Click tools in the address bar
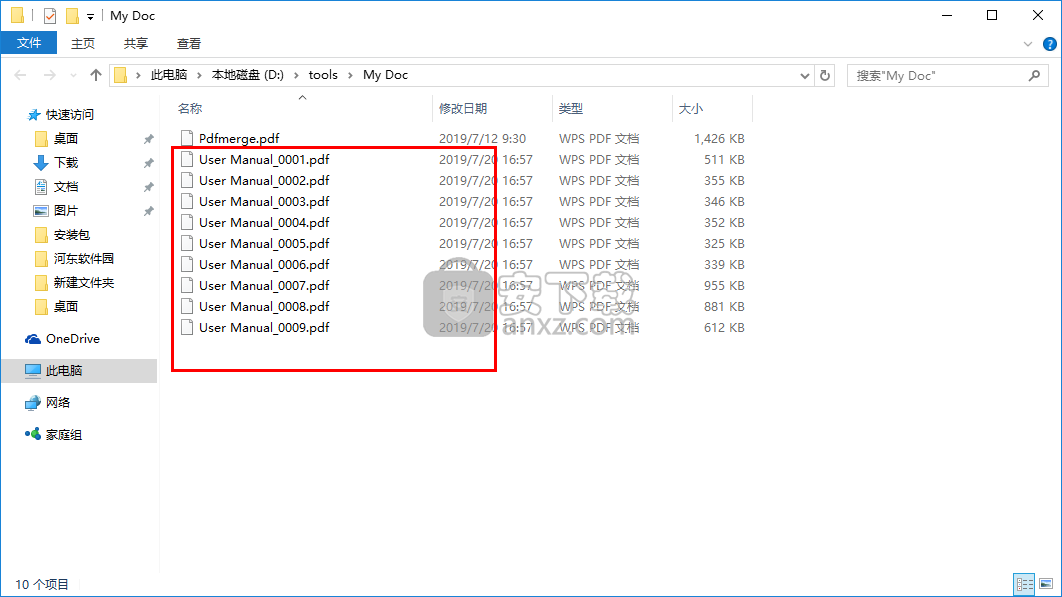 [x=323, y=75]
